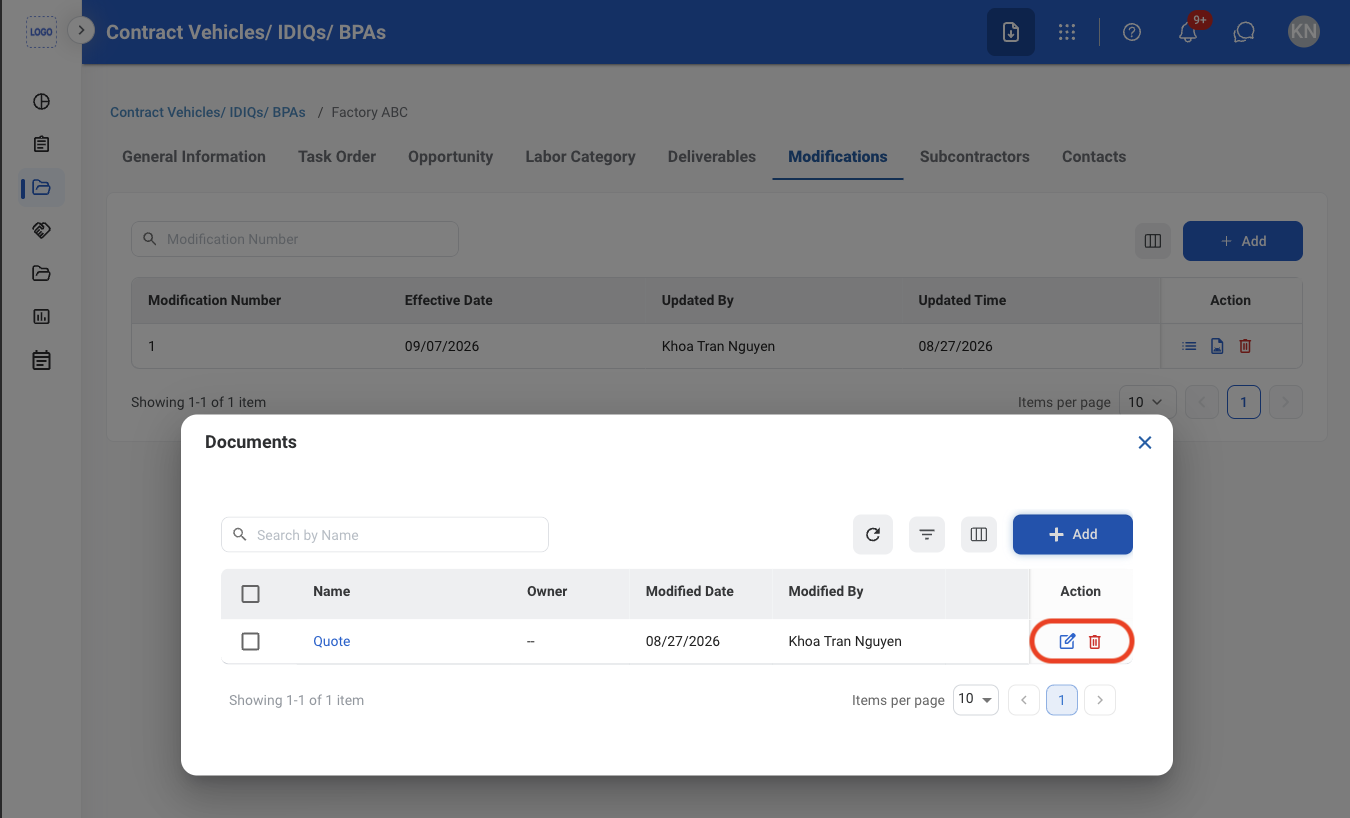Switch to the Task Order tab

[337, 156]
